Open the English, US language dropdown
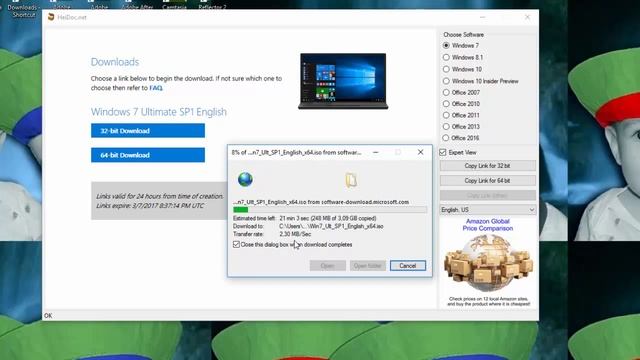 click(488, 209)
